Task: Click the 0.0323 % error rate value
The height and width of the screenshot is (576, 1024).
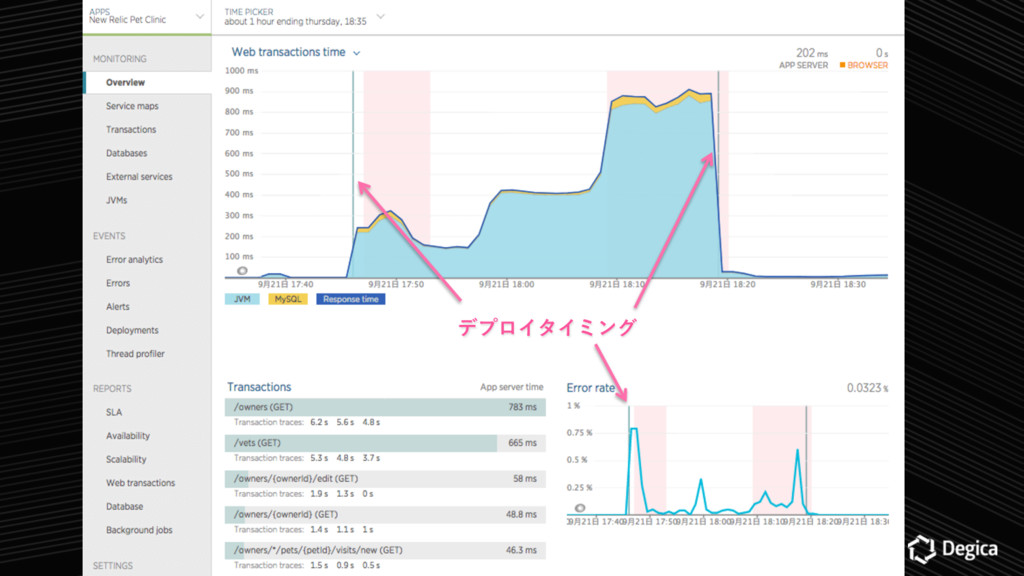Action: (x=867, y=388)
